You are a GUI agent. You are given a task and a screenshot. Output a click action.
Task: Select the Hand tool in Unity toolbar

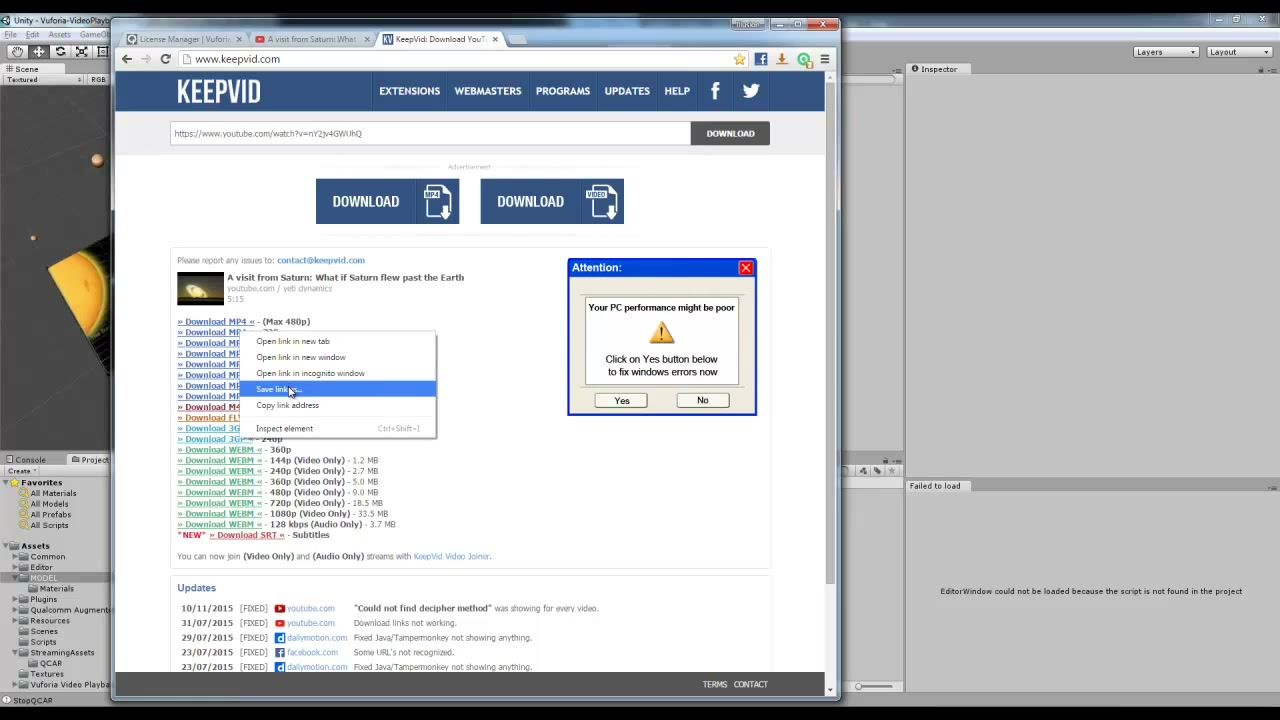coord(17,52)
